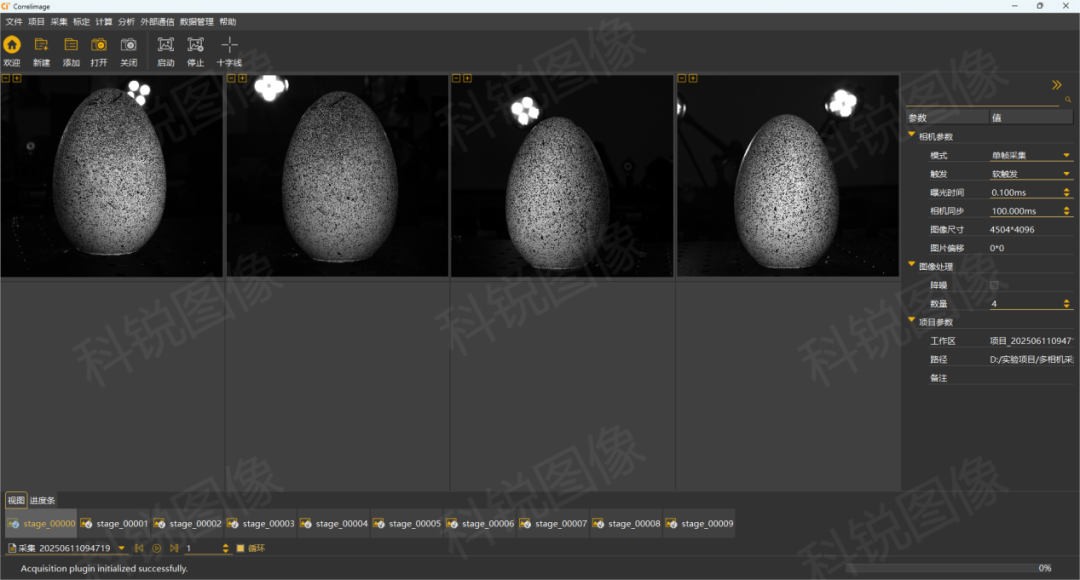
Task: Open the 数据管理 menu
Action: click(x=196, y=21)
